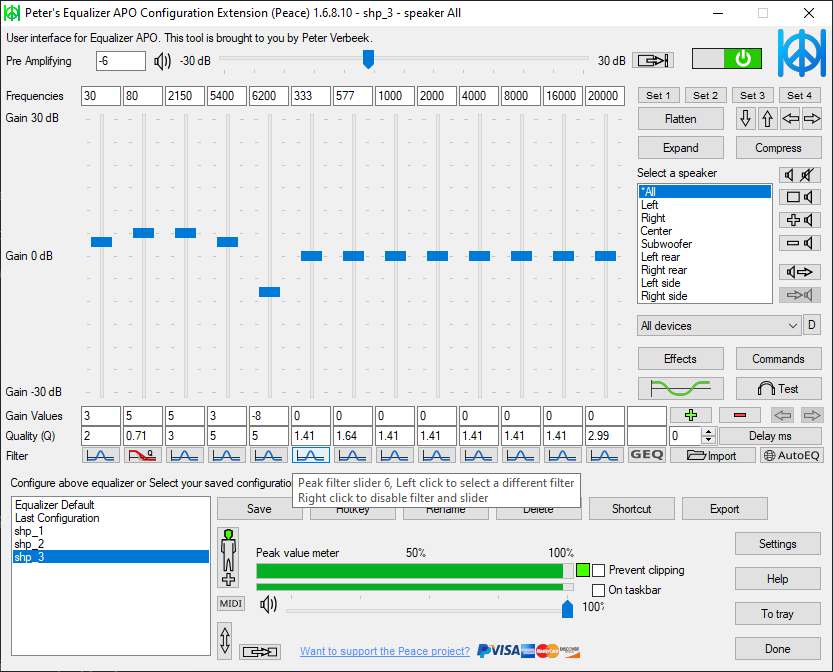Click the Compress button
Screen dimensions: 833x672
point(778,148)
